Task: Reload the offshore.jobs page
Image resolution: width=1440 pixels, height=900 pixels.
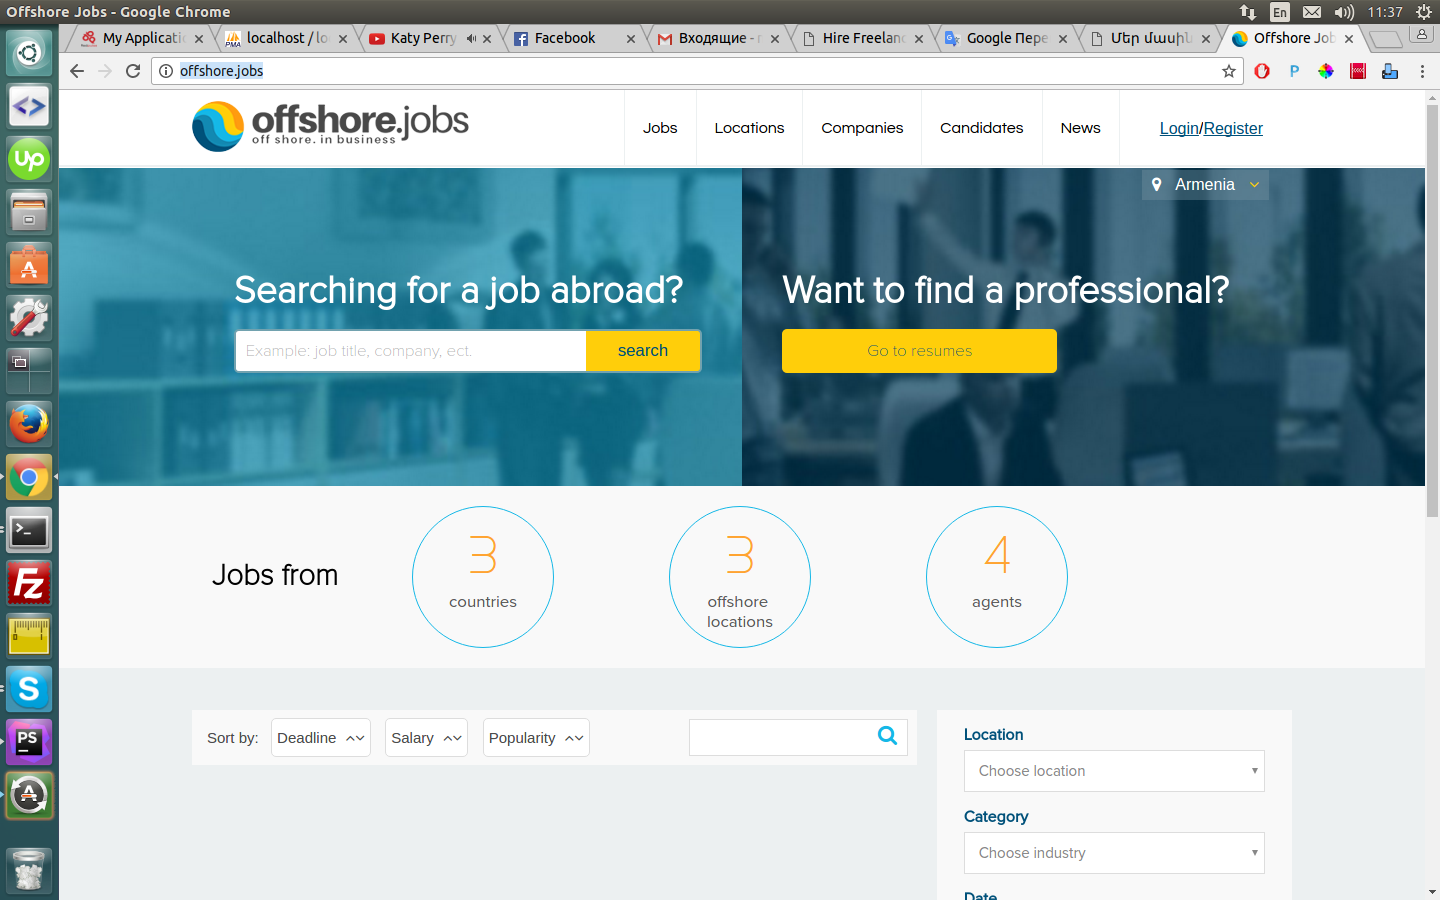Action: (x=133, y=71)
